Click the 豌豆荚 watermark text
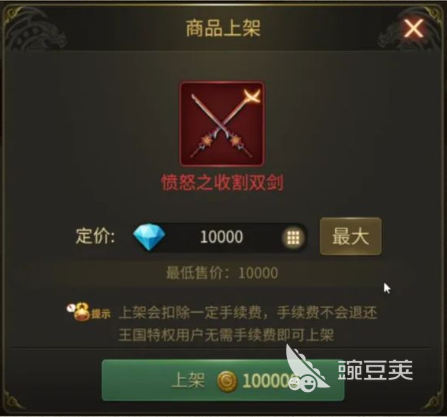Image resolution: width=447 pixels, height=417 pixels. coord(375,370)
